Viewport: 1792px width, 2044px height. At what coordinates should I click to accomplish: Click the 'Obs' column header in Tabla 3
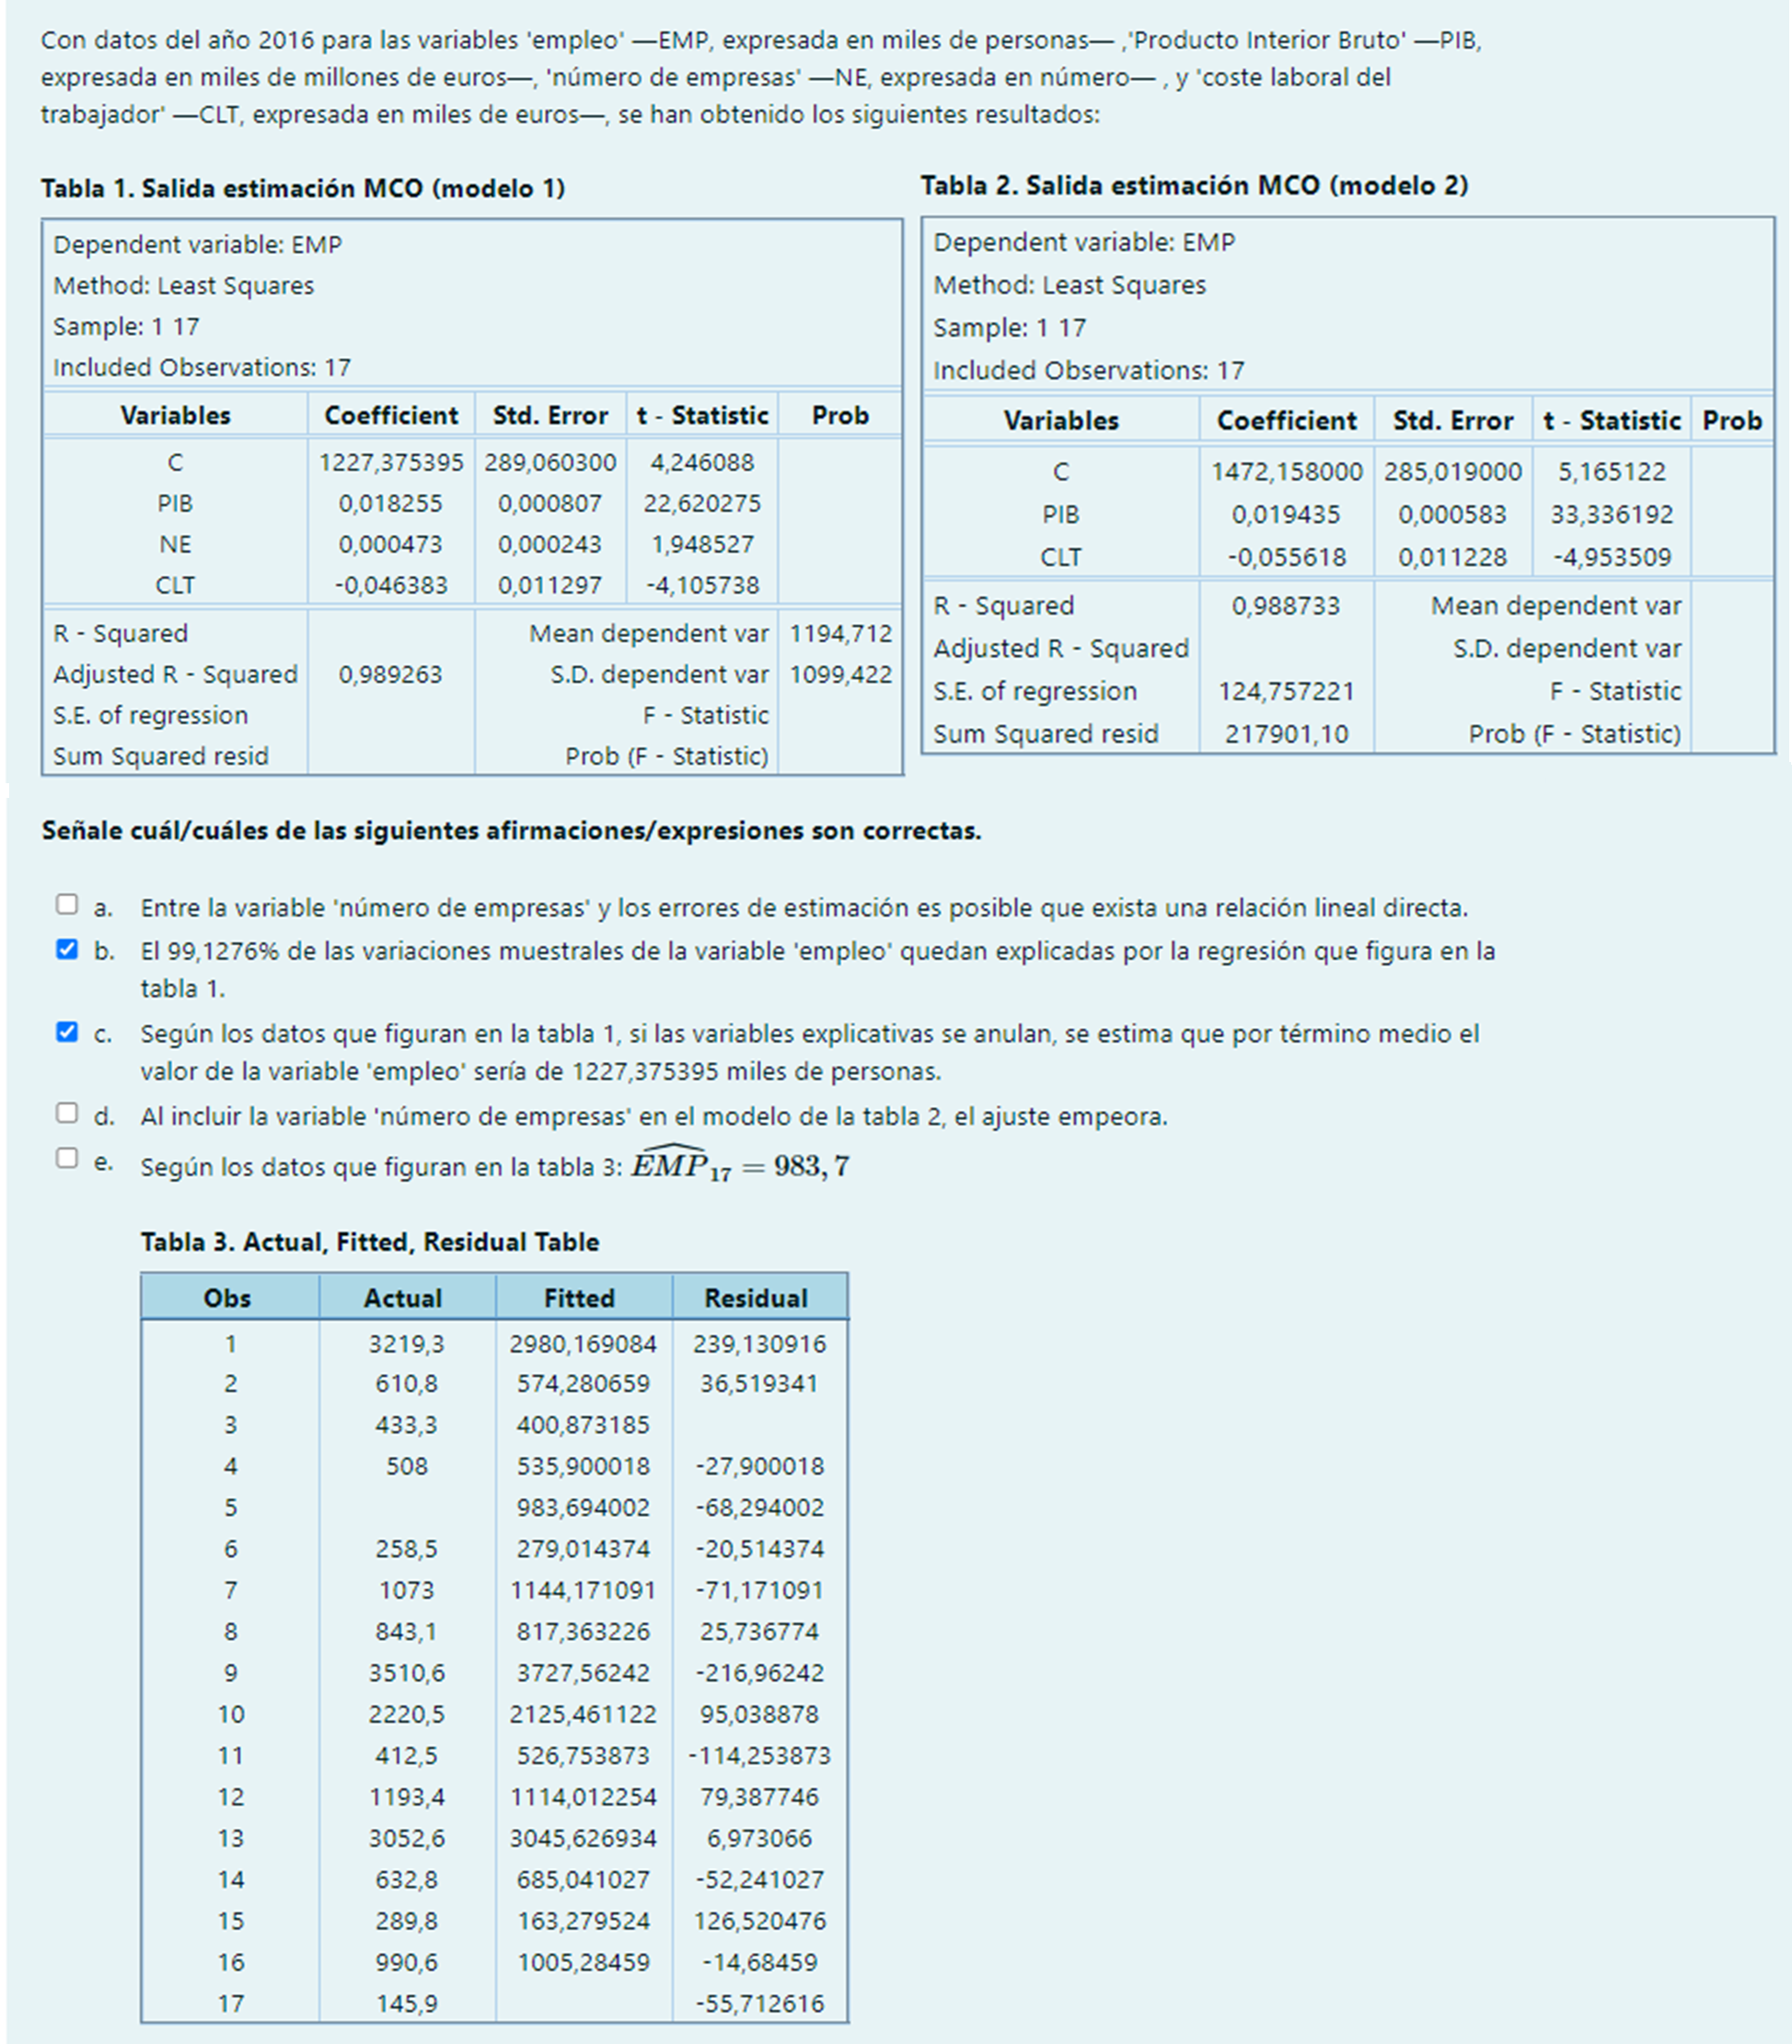pyautogui.click(x=227, y=1298)
